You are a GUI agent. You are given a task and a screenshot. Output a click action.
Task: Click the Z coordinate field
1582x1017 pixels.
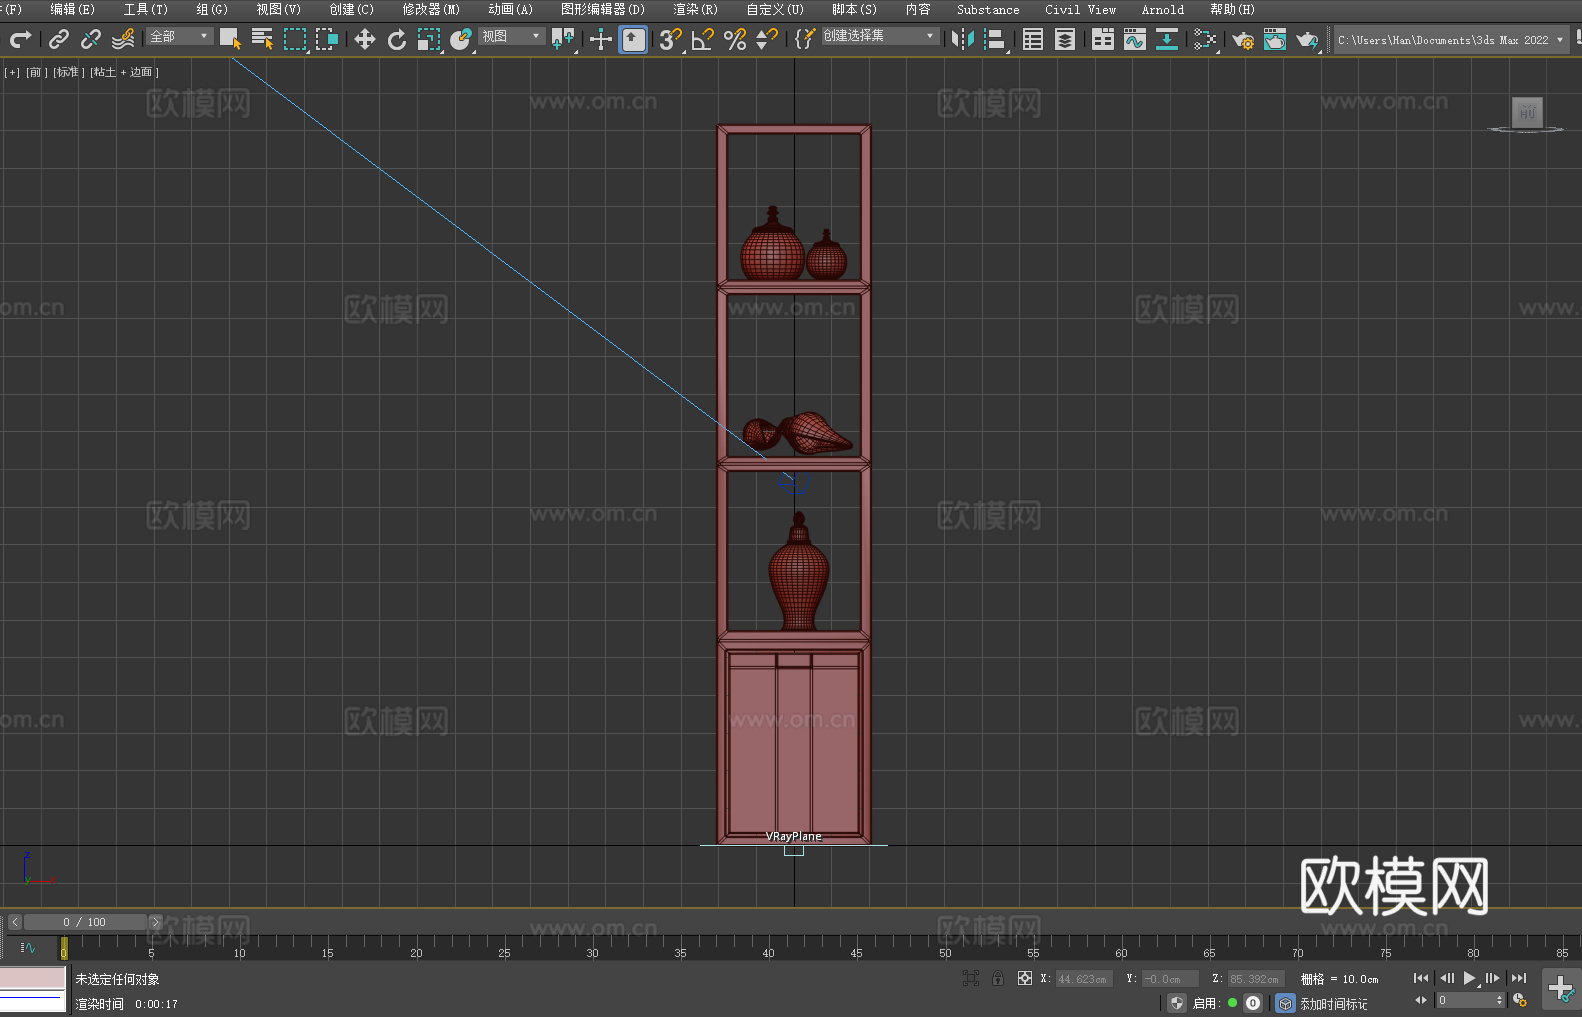(1255, 979)
